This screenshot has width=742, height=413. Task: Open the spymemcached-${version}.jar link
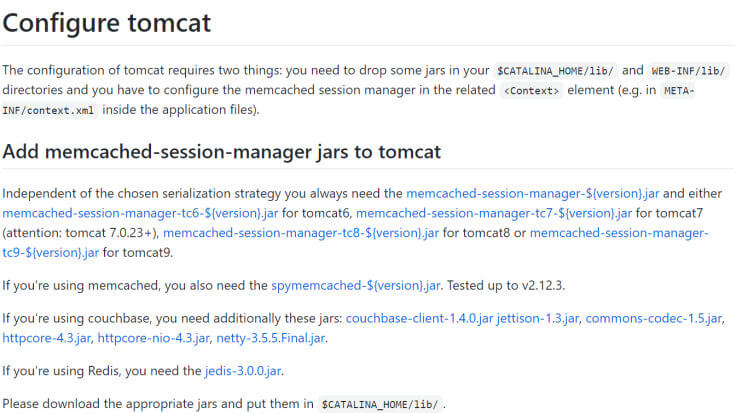(x=356, y=286)
